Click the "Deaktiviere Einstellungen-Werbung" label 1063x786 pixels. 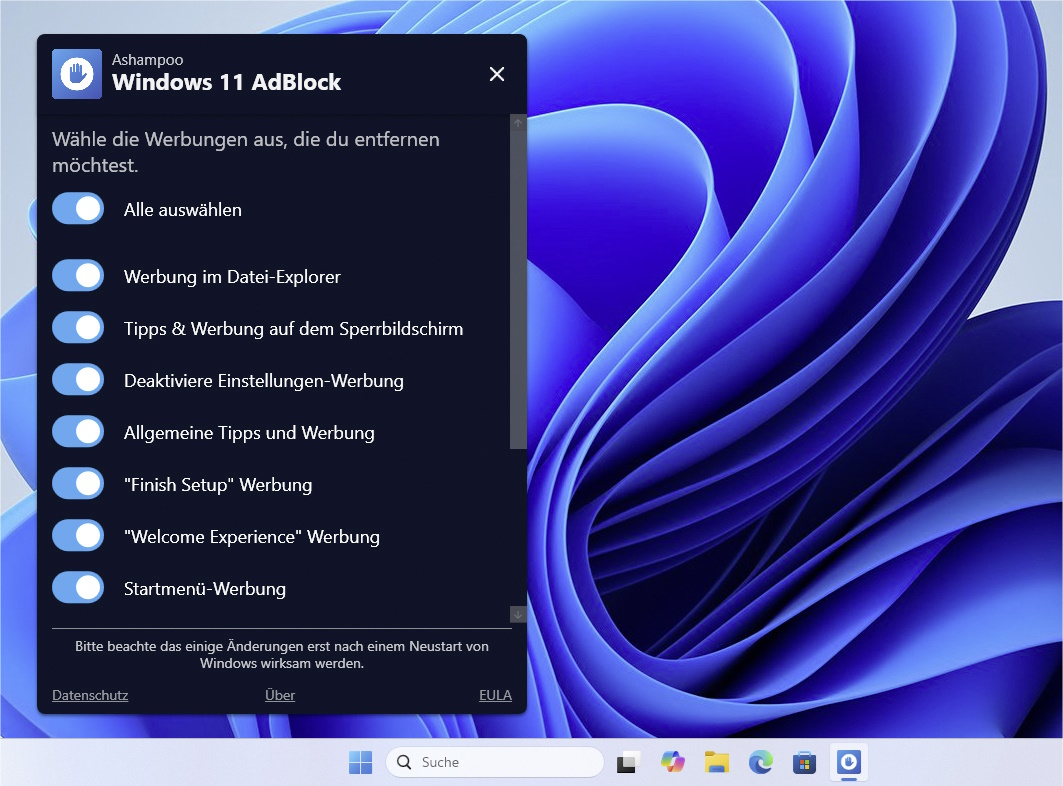pos(264,380)
